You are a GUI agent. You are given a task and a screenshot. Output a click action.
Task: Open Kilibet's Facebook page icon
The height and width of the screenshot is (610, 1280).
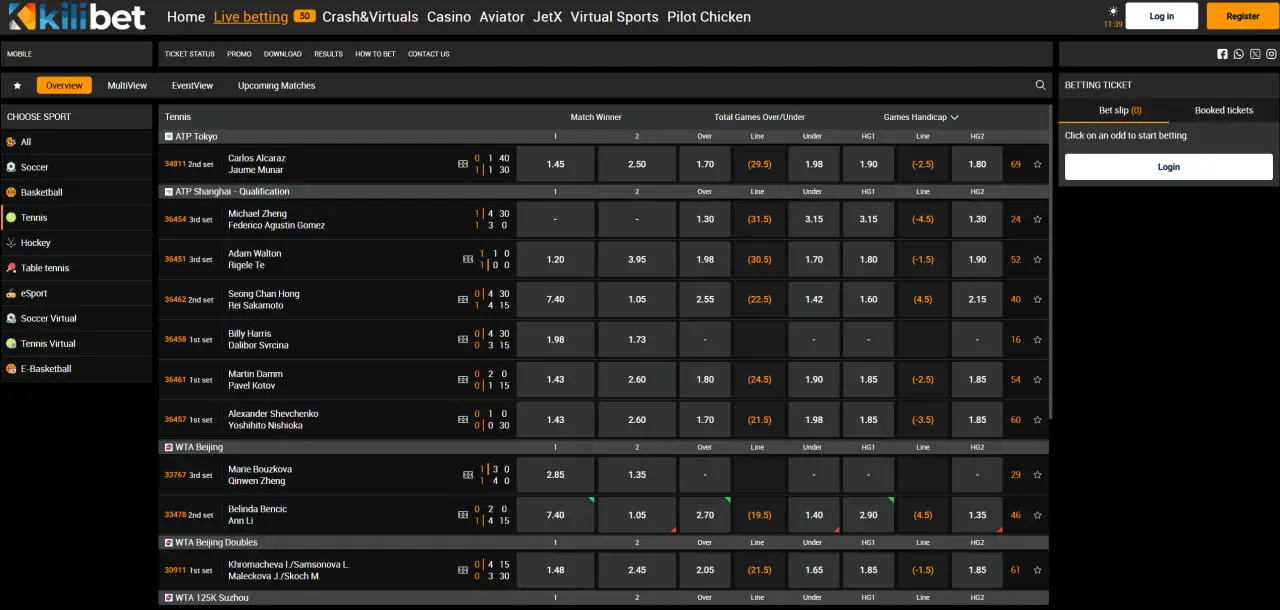[1222, 54]
